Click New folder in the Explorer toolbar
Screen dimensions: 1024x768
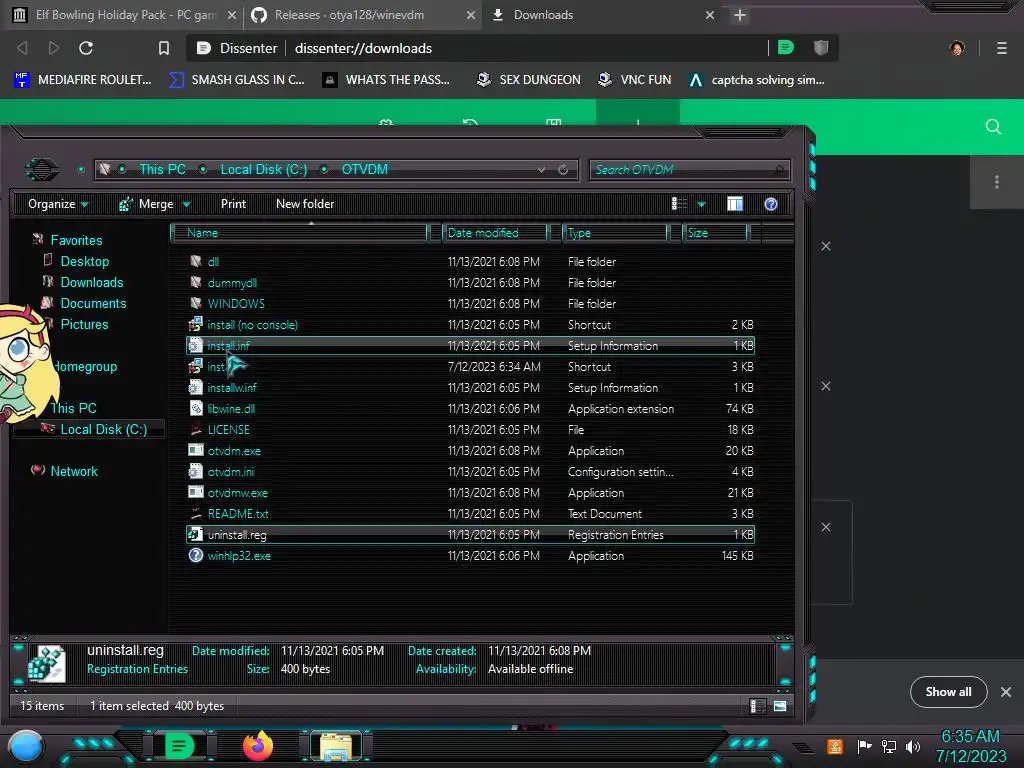(x=305, y=204)
